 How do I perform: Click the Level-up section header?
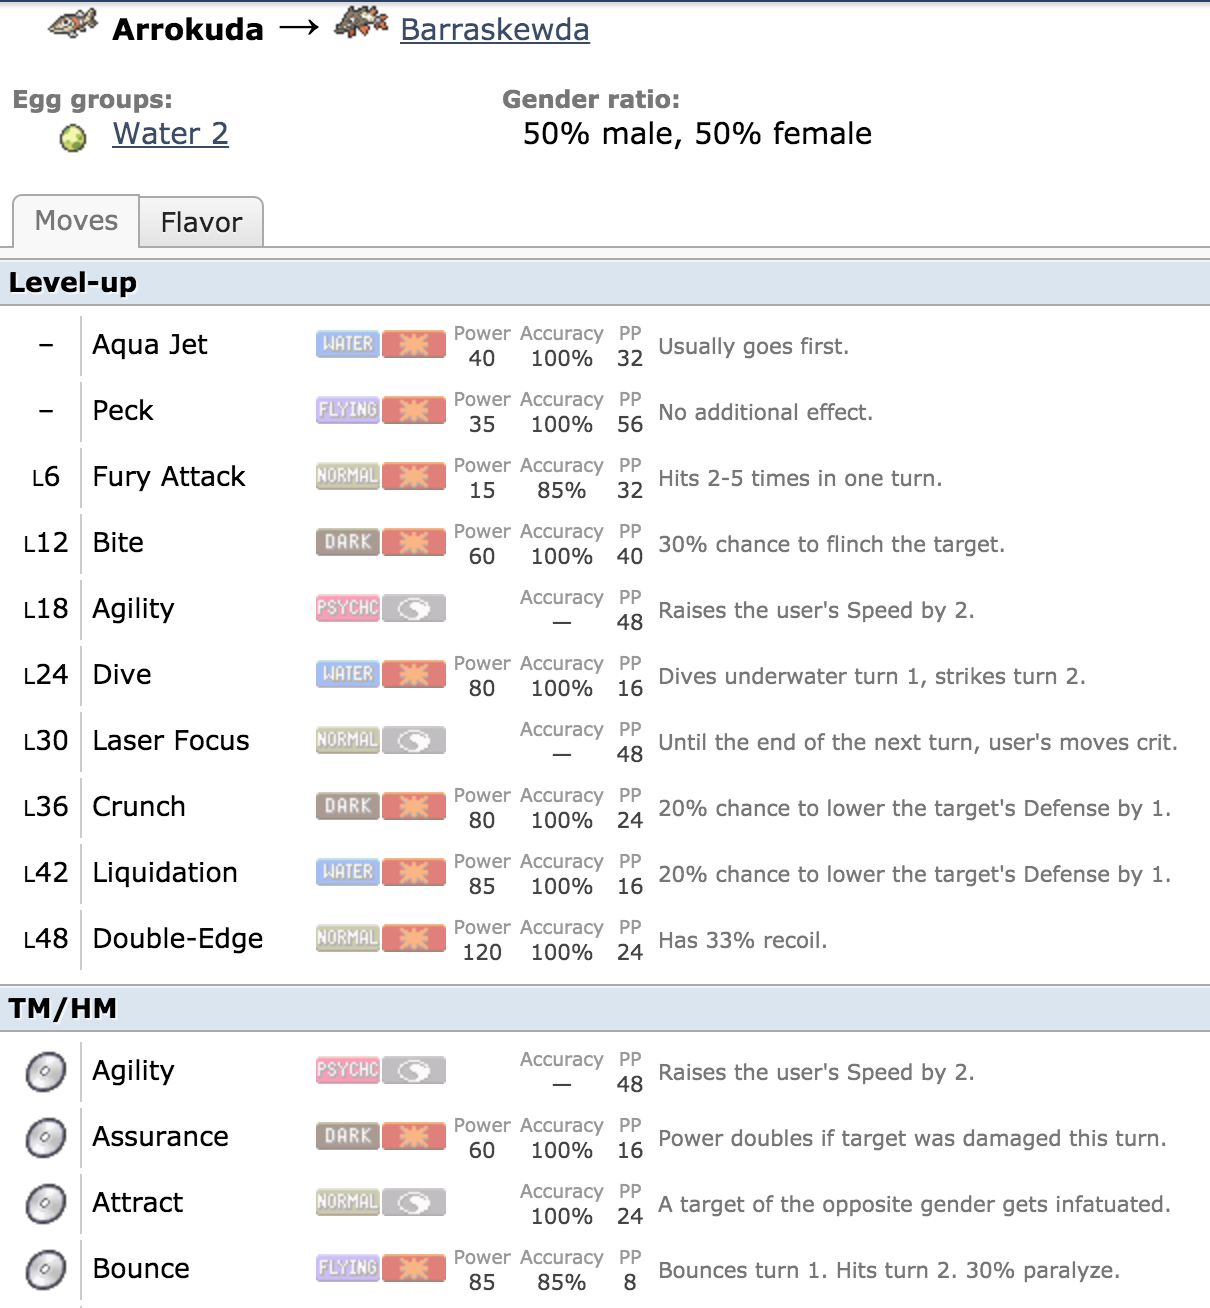pos(73,283)
